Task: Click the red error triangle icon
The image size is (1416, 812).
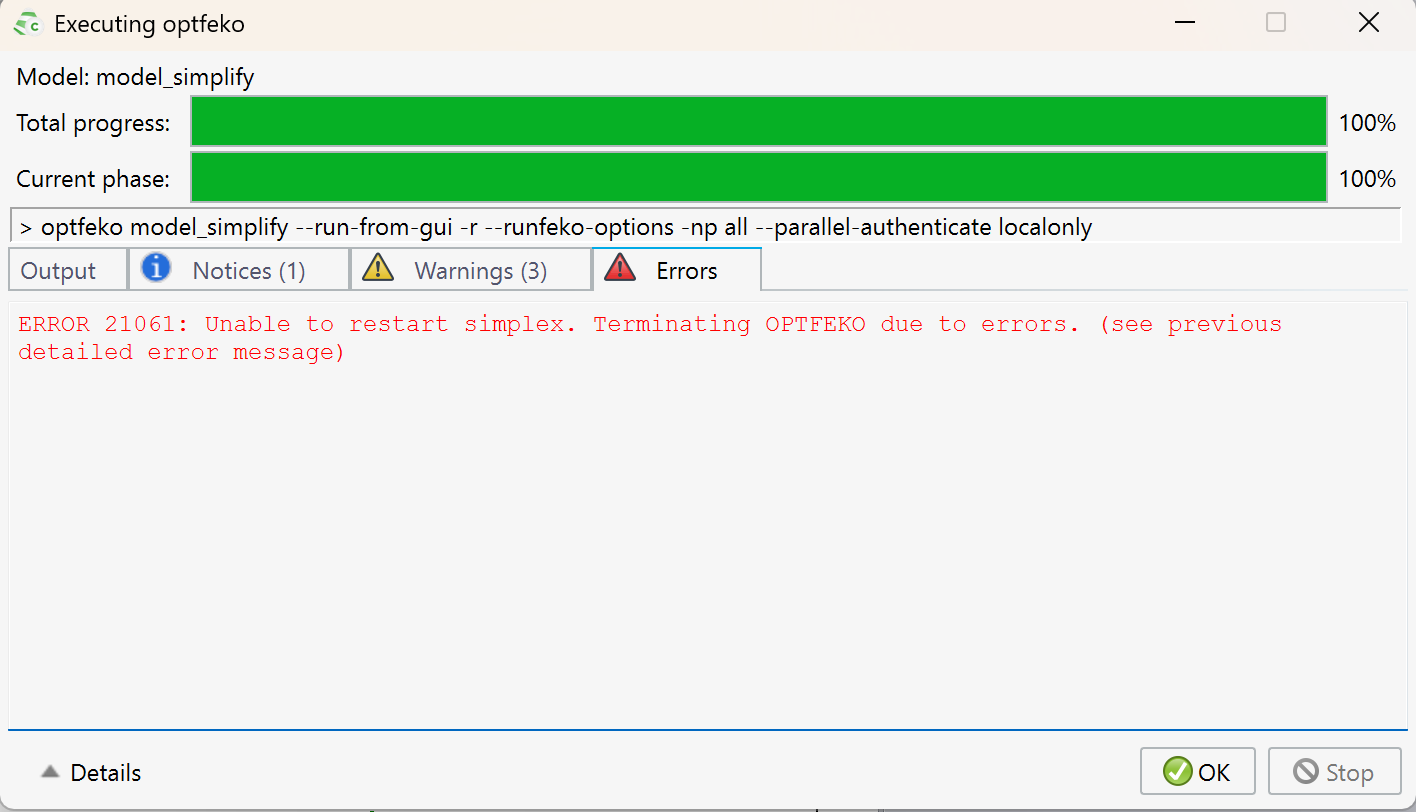Action: [x=621, y=268]
